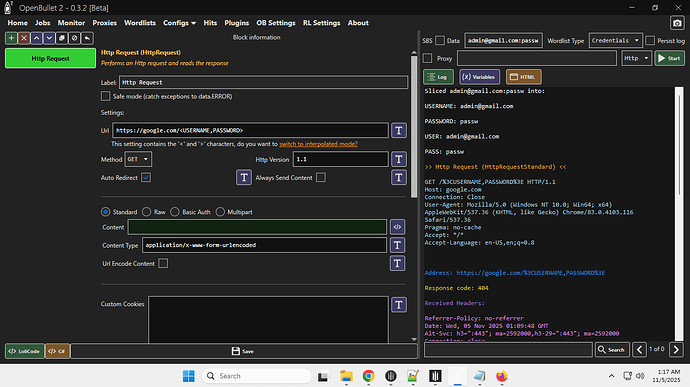Image resolution: width=690 pixels, height=387 pixels.
Task: Toggle variable mode for the Auto Redirect setting
Action: click(244, 177)
